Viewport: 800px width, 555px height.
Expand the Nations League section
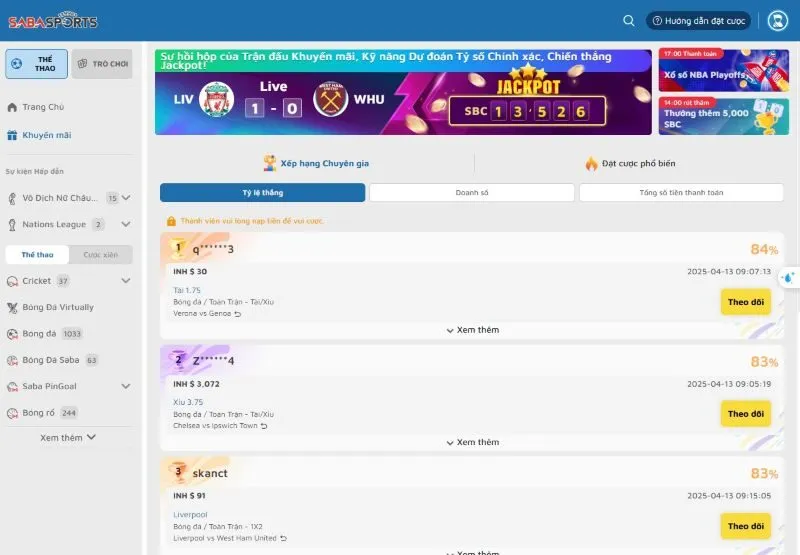pos(126,224)
